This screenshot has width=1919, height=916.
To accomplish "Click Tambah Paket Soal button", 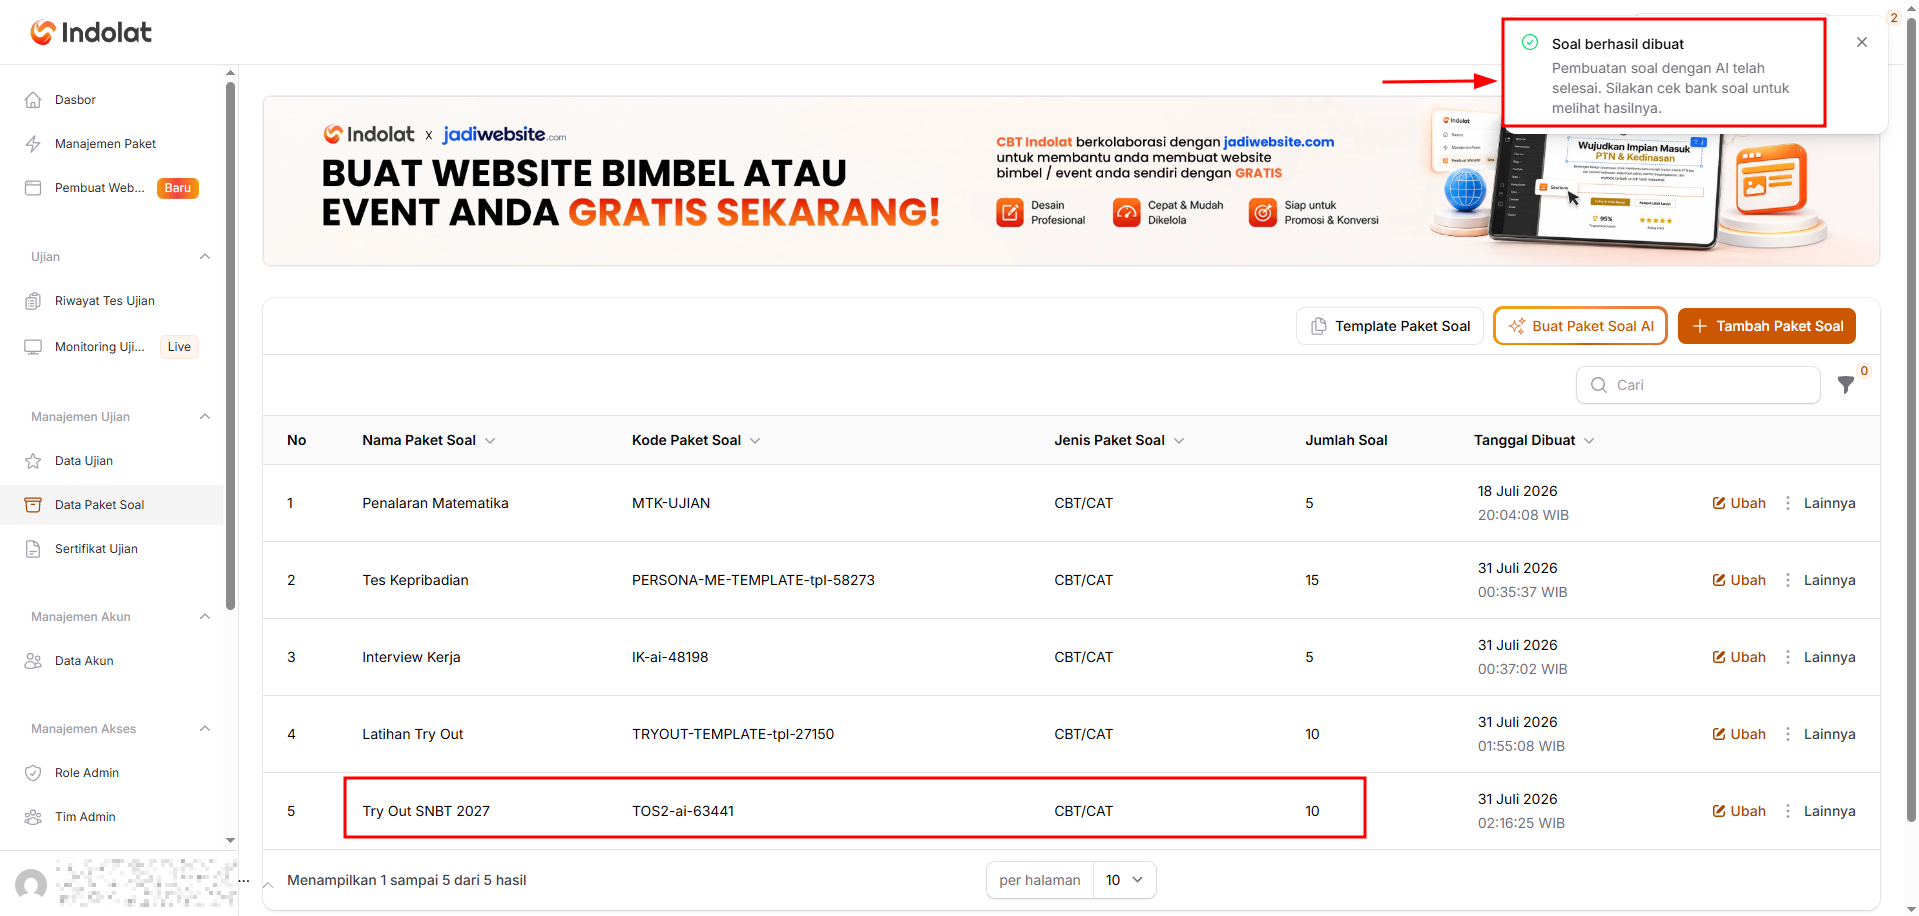I will coord(1767,326).
